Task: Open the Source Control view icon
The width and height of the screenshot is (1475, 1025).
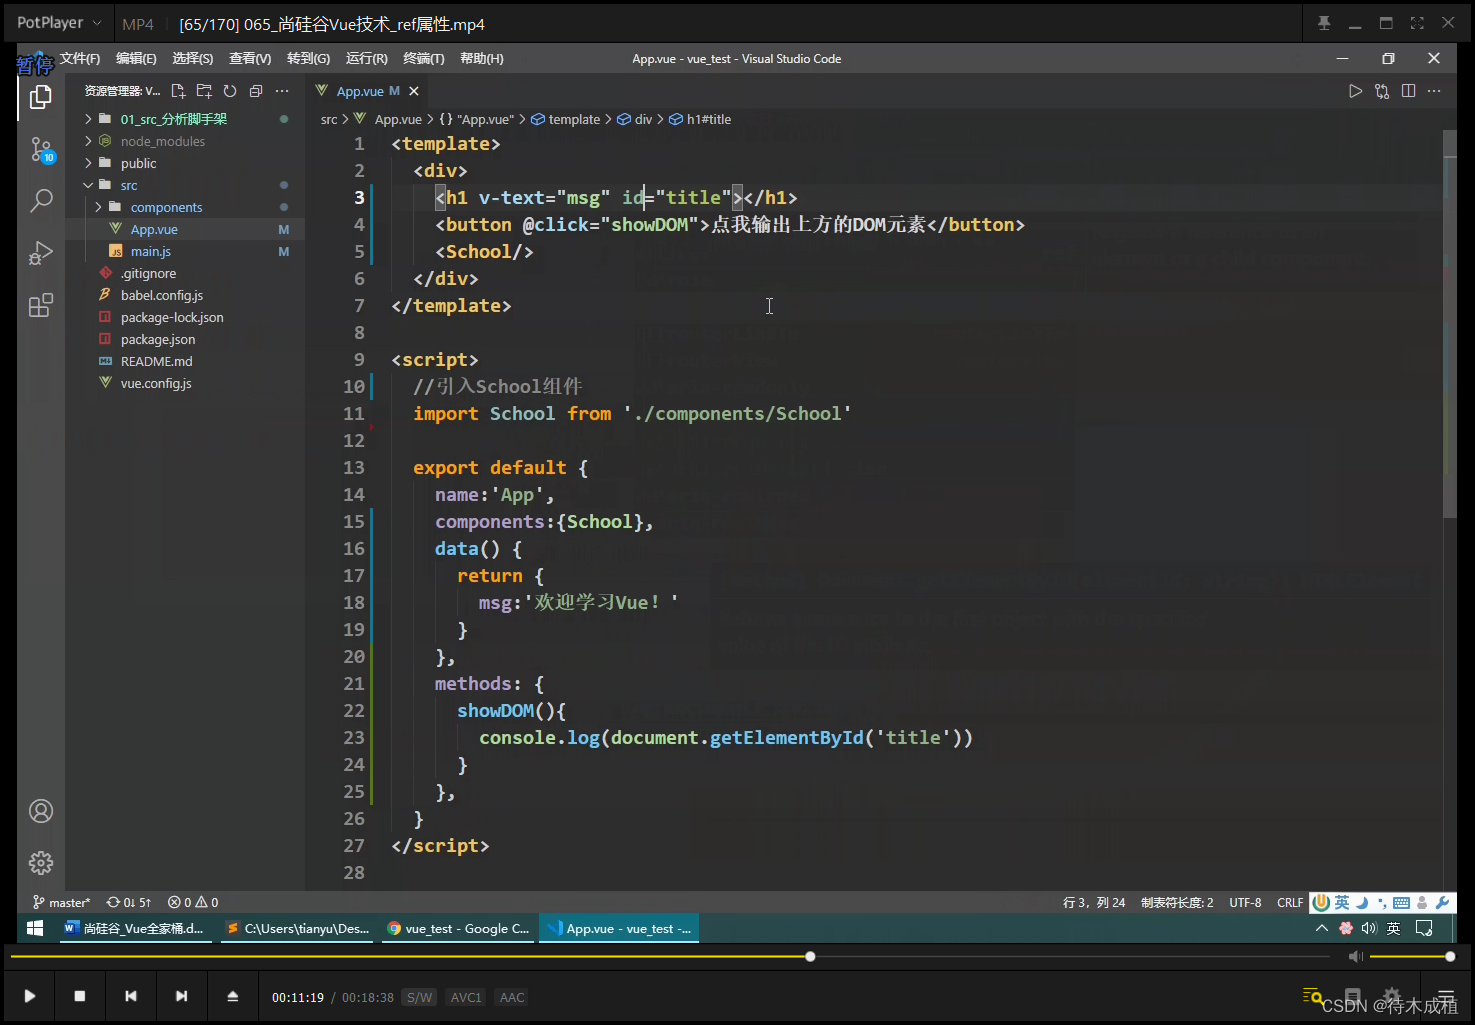Action: coord(41,150)
